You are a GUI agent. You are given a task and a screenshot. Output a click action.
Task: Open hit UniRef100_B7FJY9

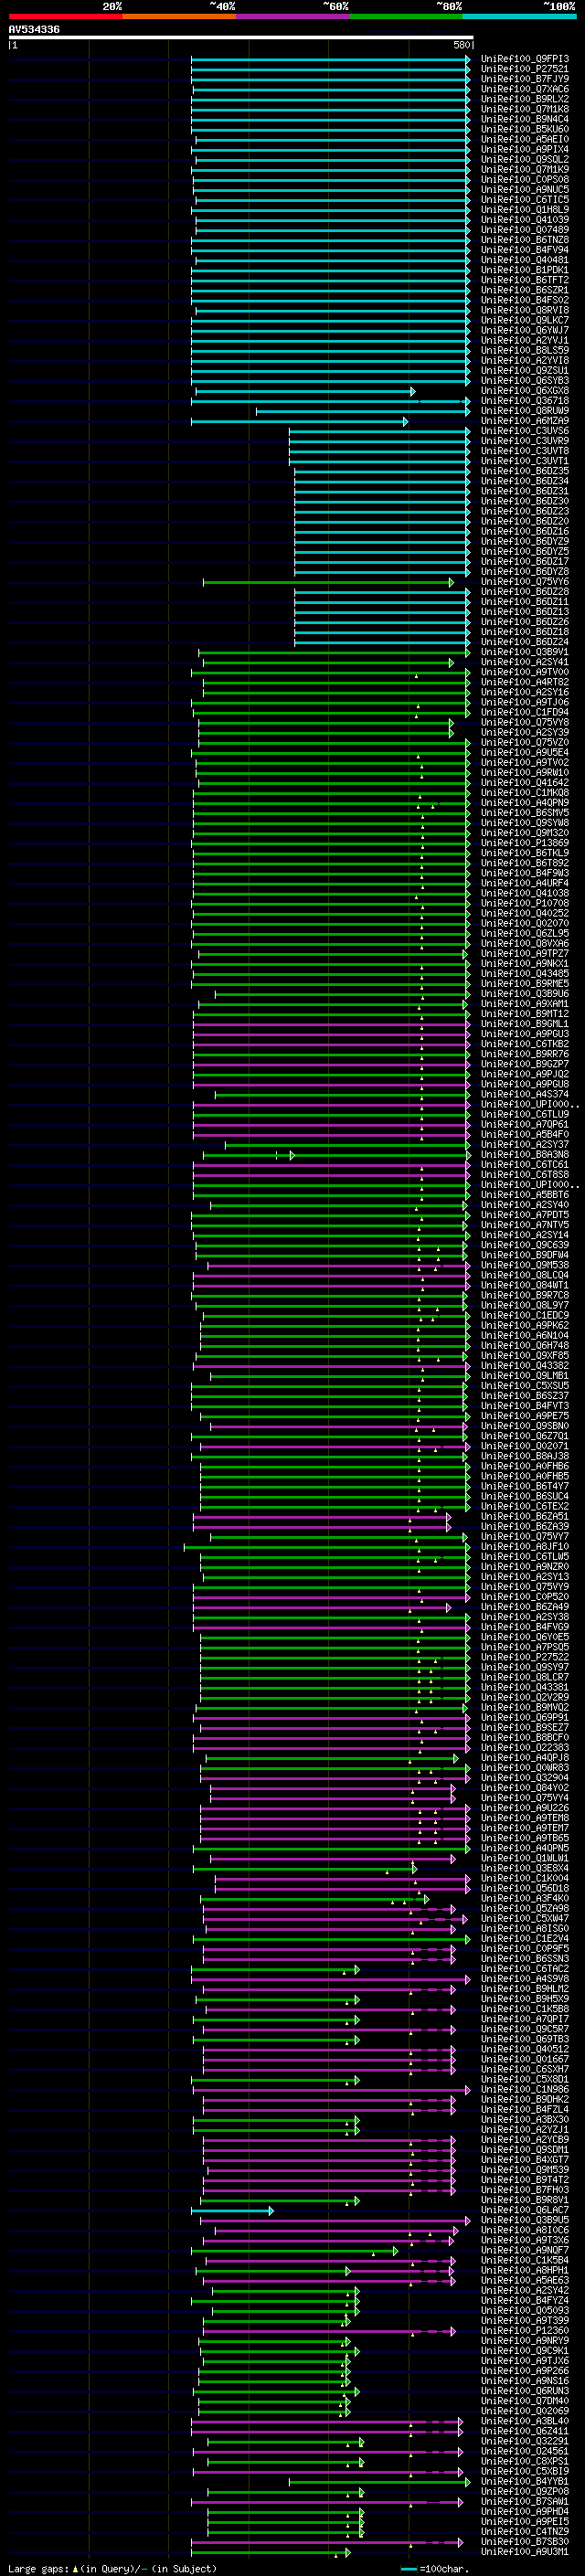[525, 79]
